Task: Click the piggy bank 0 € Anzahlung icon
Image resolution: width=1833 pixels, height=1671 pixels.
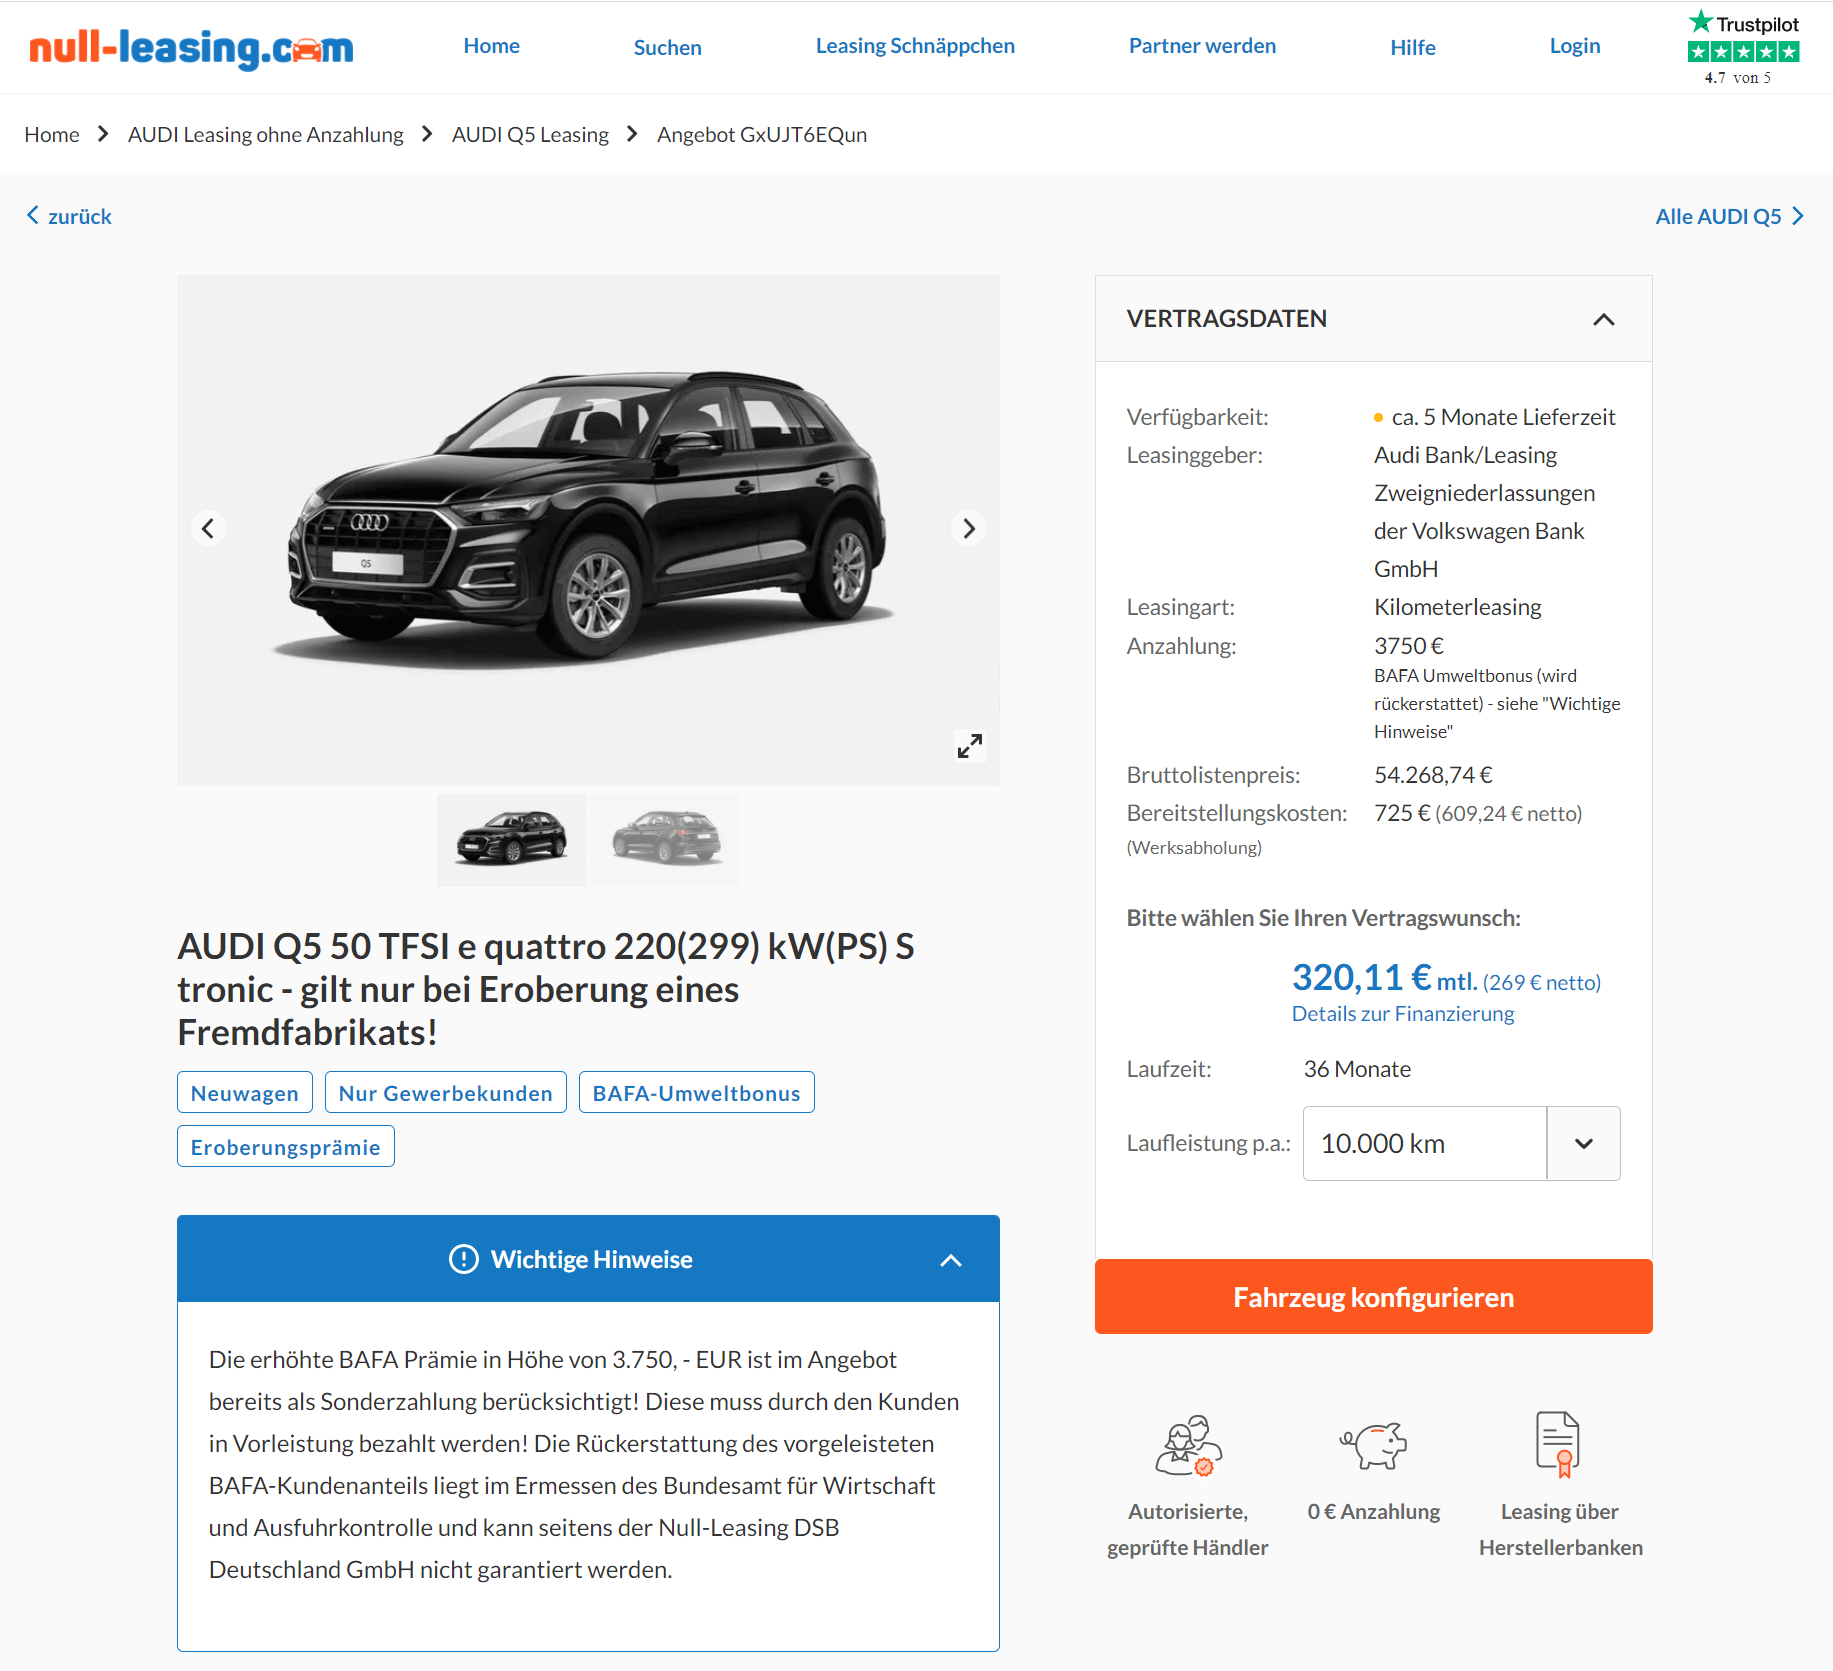Action: pos(1373,1445)
